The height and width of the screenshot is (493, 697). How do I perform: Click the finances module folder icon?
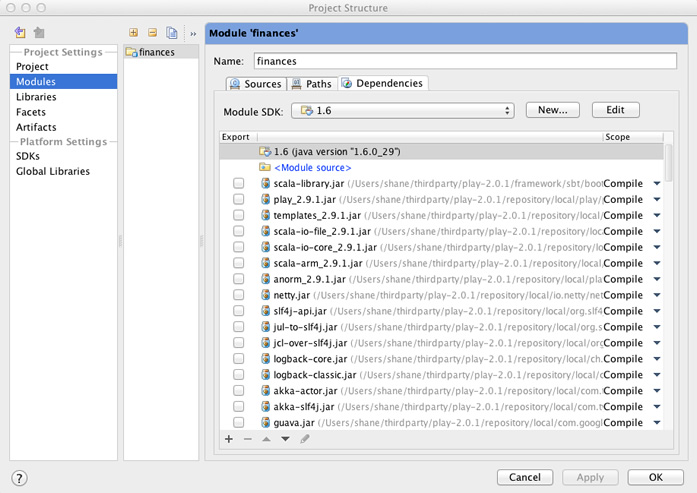(x=132, y=52)
